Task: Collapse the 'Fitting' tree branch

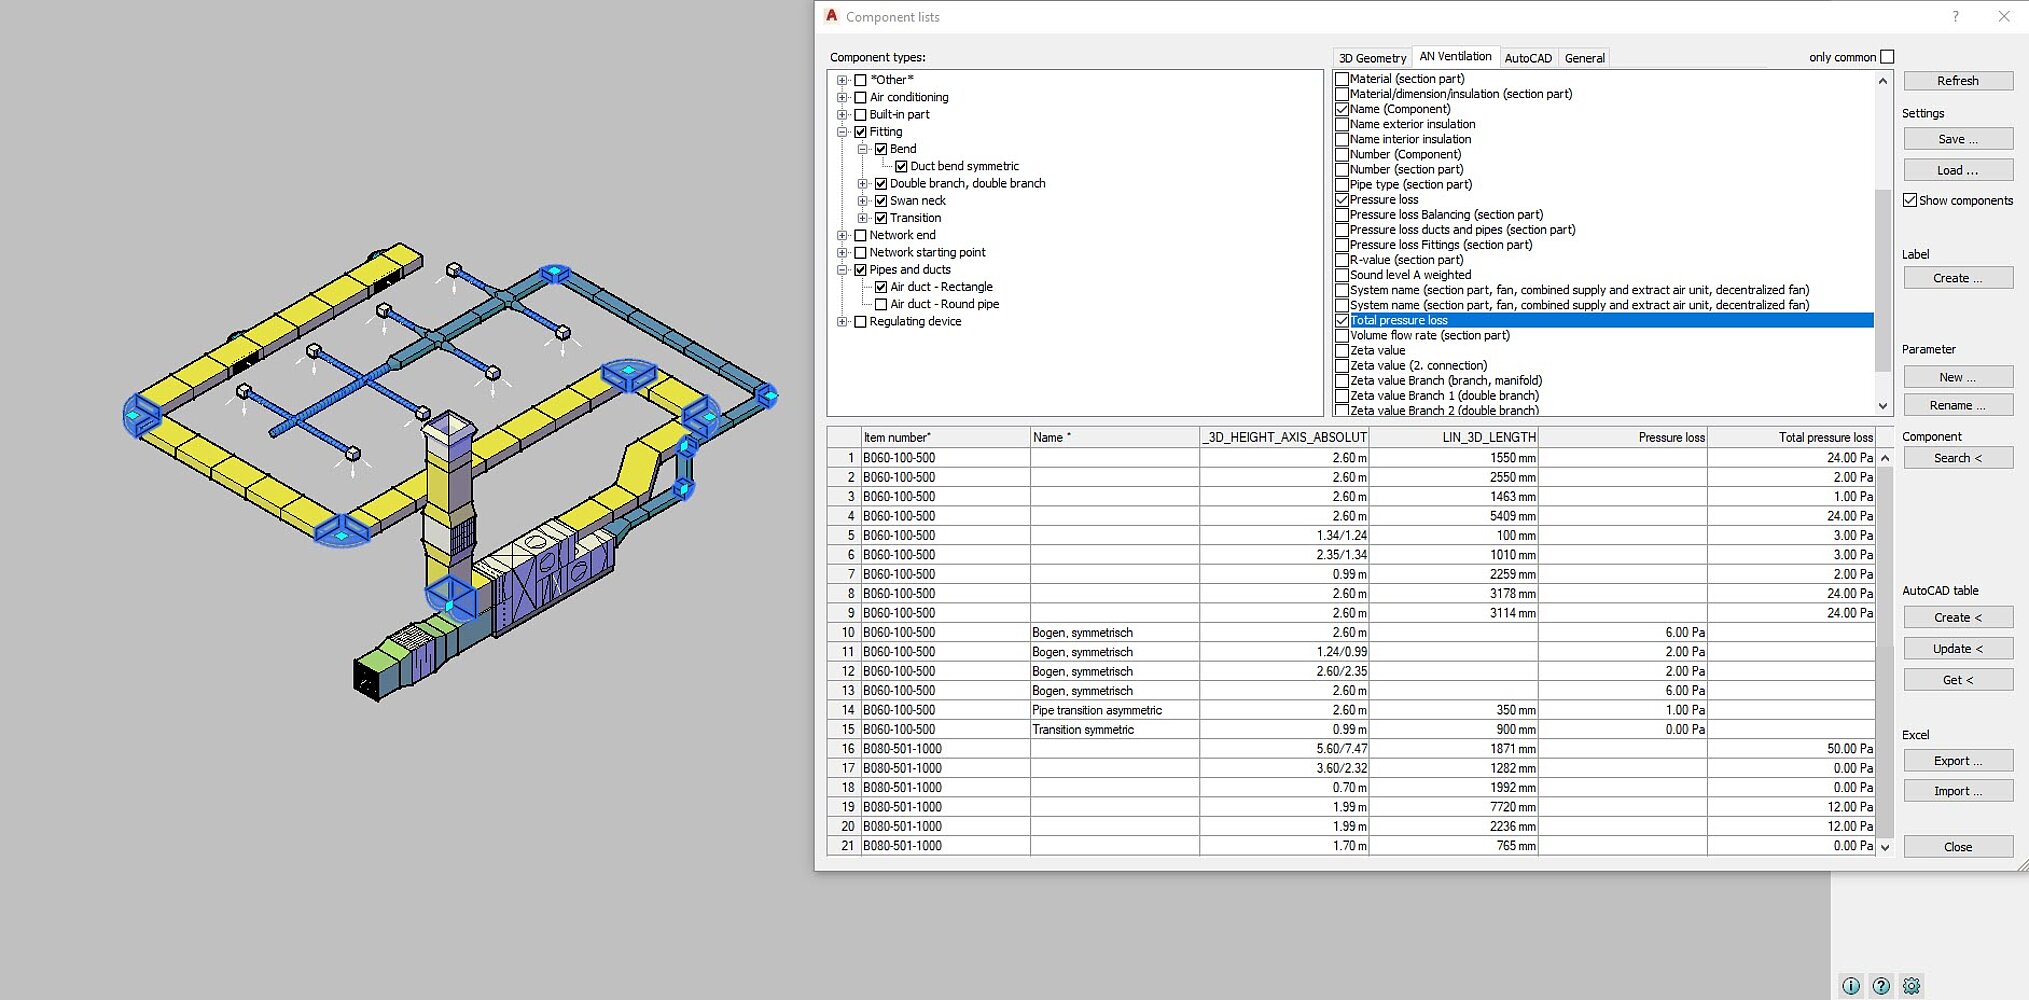Action: point(843,131)
